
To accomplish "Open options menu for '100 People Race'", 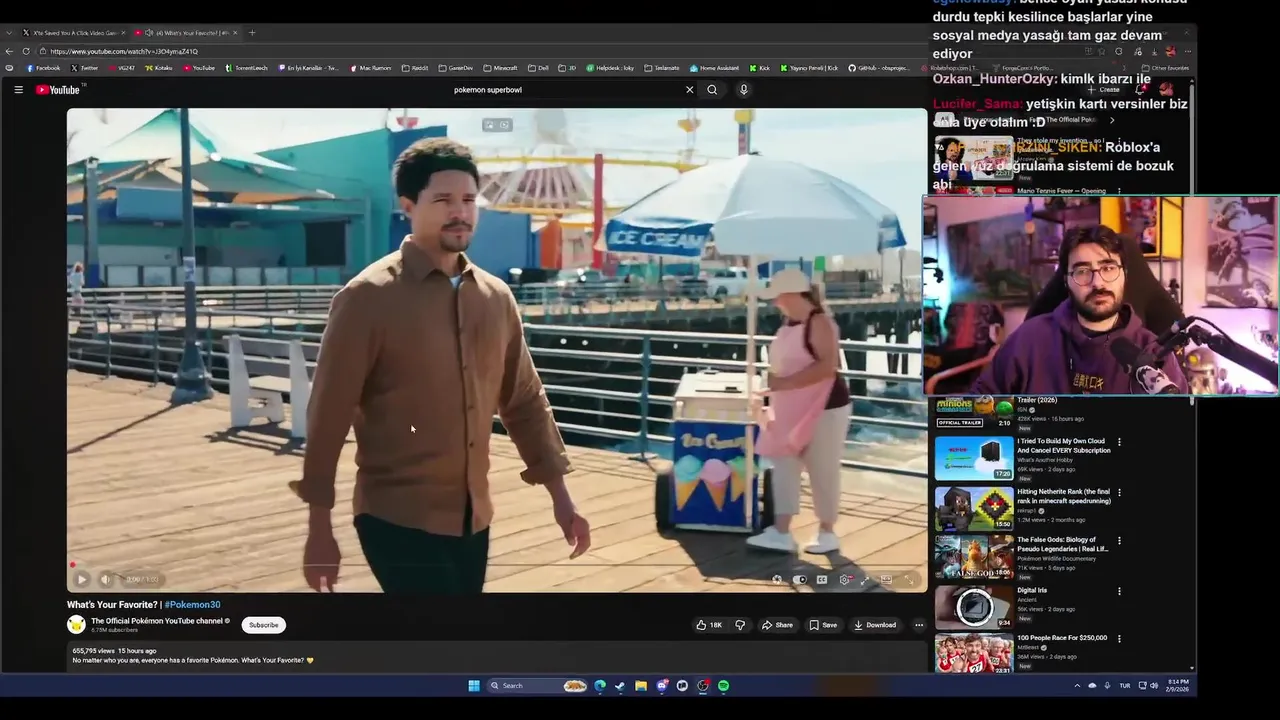I will tap(1119, 639).
